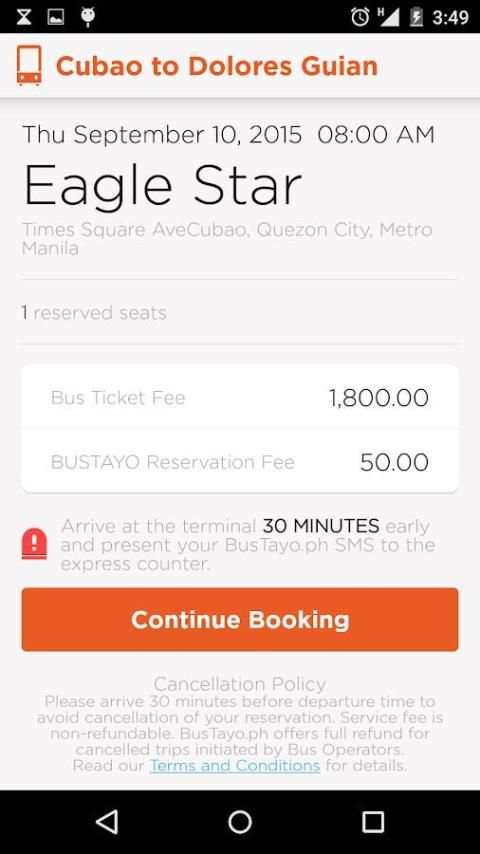Viewport: 480px width, 854px height.
Task: Tap the red alert warning icon
Action: click(x=34, y=544)
